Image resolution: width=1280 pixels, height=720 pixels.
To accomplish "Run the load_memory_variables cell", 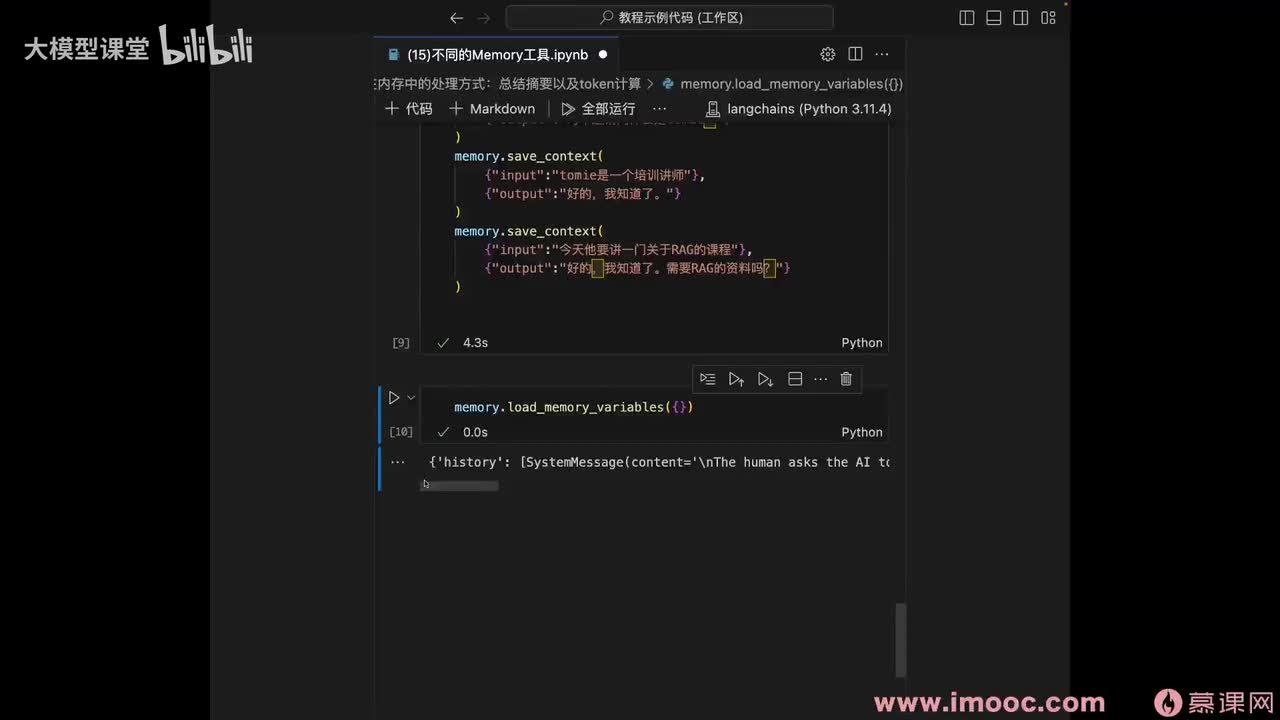I will (x=393, y=398).
